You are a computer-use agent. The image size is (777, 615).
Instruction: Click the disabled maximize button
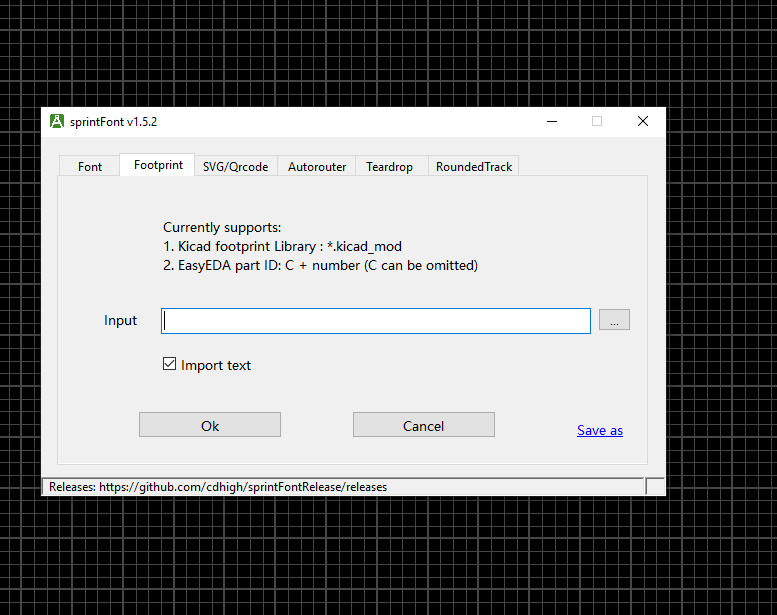(x=597, y=121)
